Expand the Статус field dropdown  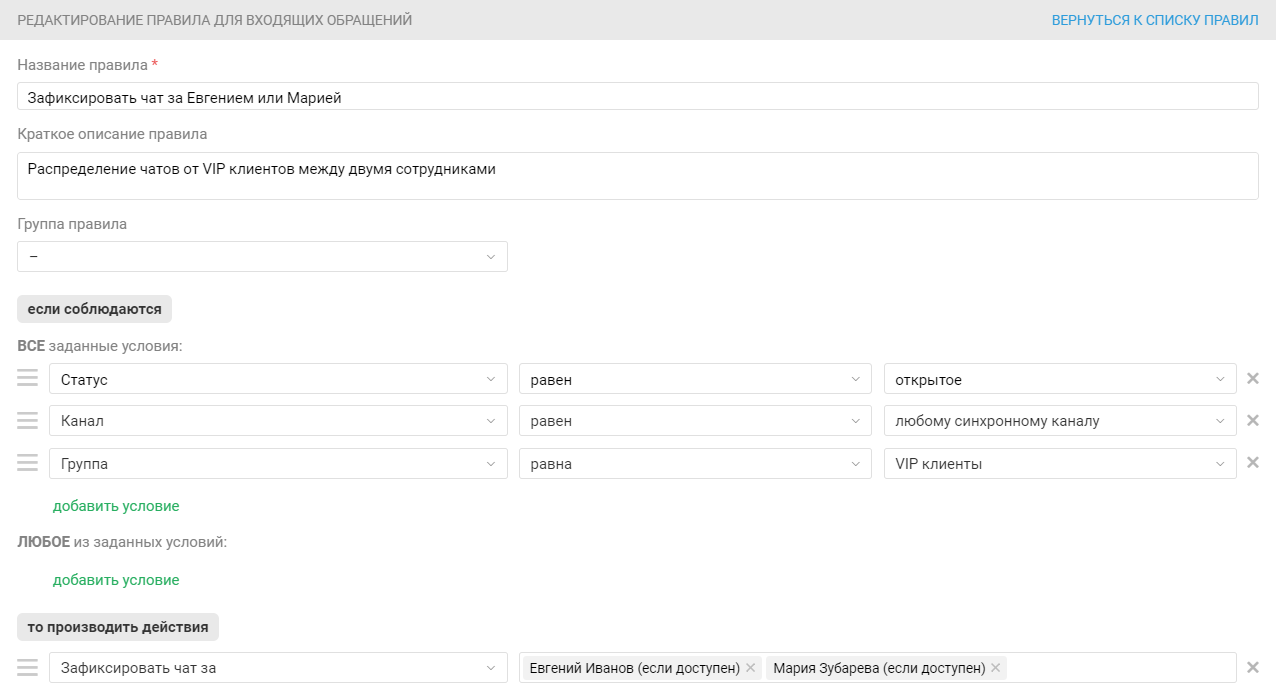(278, 380)
